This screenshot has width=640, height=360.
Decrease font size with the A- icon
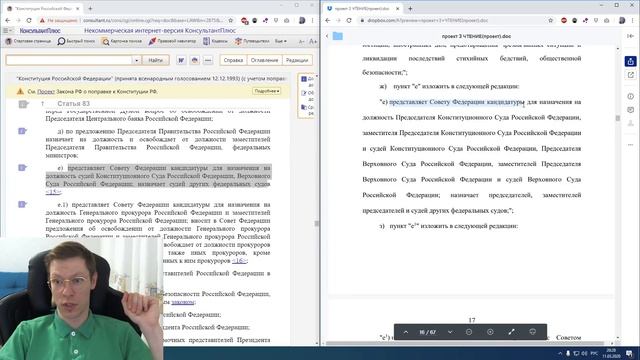302,41
